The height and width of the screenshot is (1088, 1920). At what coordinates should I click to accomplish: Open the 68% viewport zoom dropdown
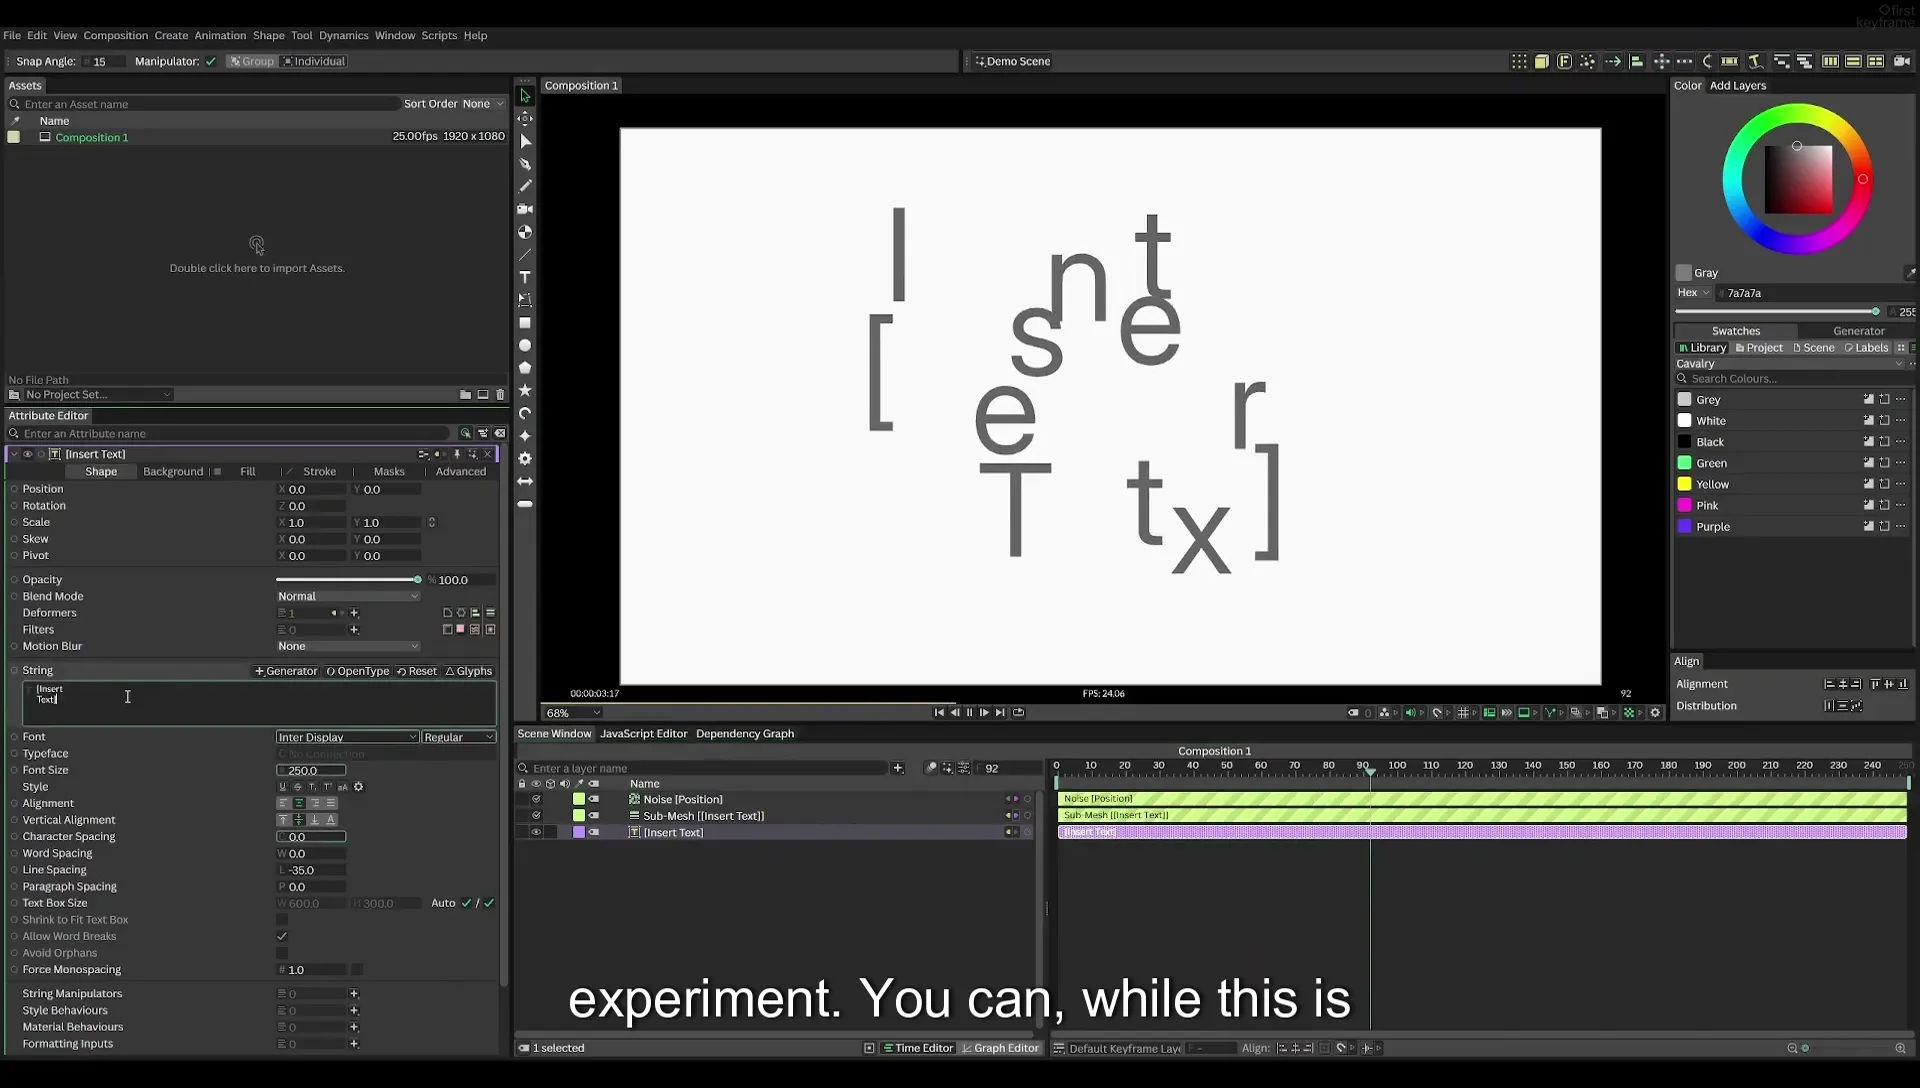(x=573, y=713)
